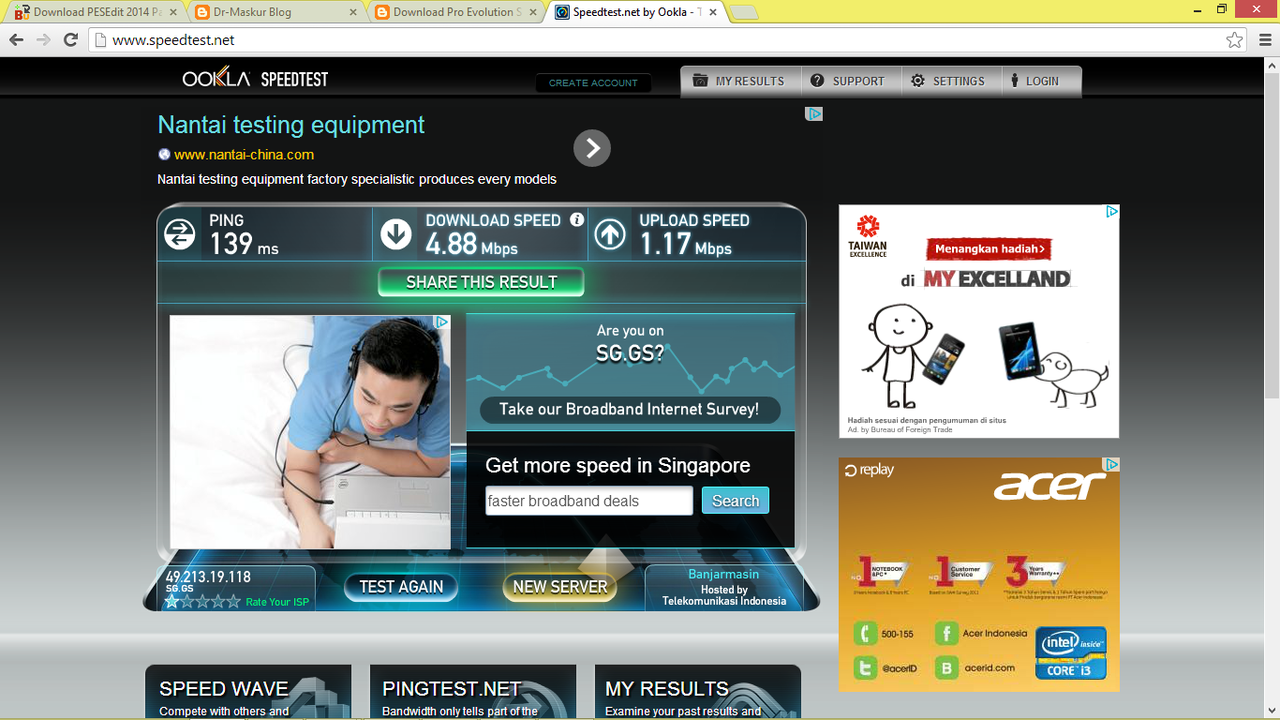
Task: Click Search button for broadband deals
Action: click(735, 501)
